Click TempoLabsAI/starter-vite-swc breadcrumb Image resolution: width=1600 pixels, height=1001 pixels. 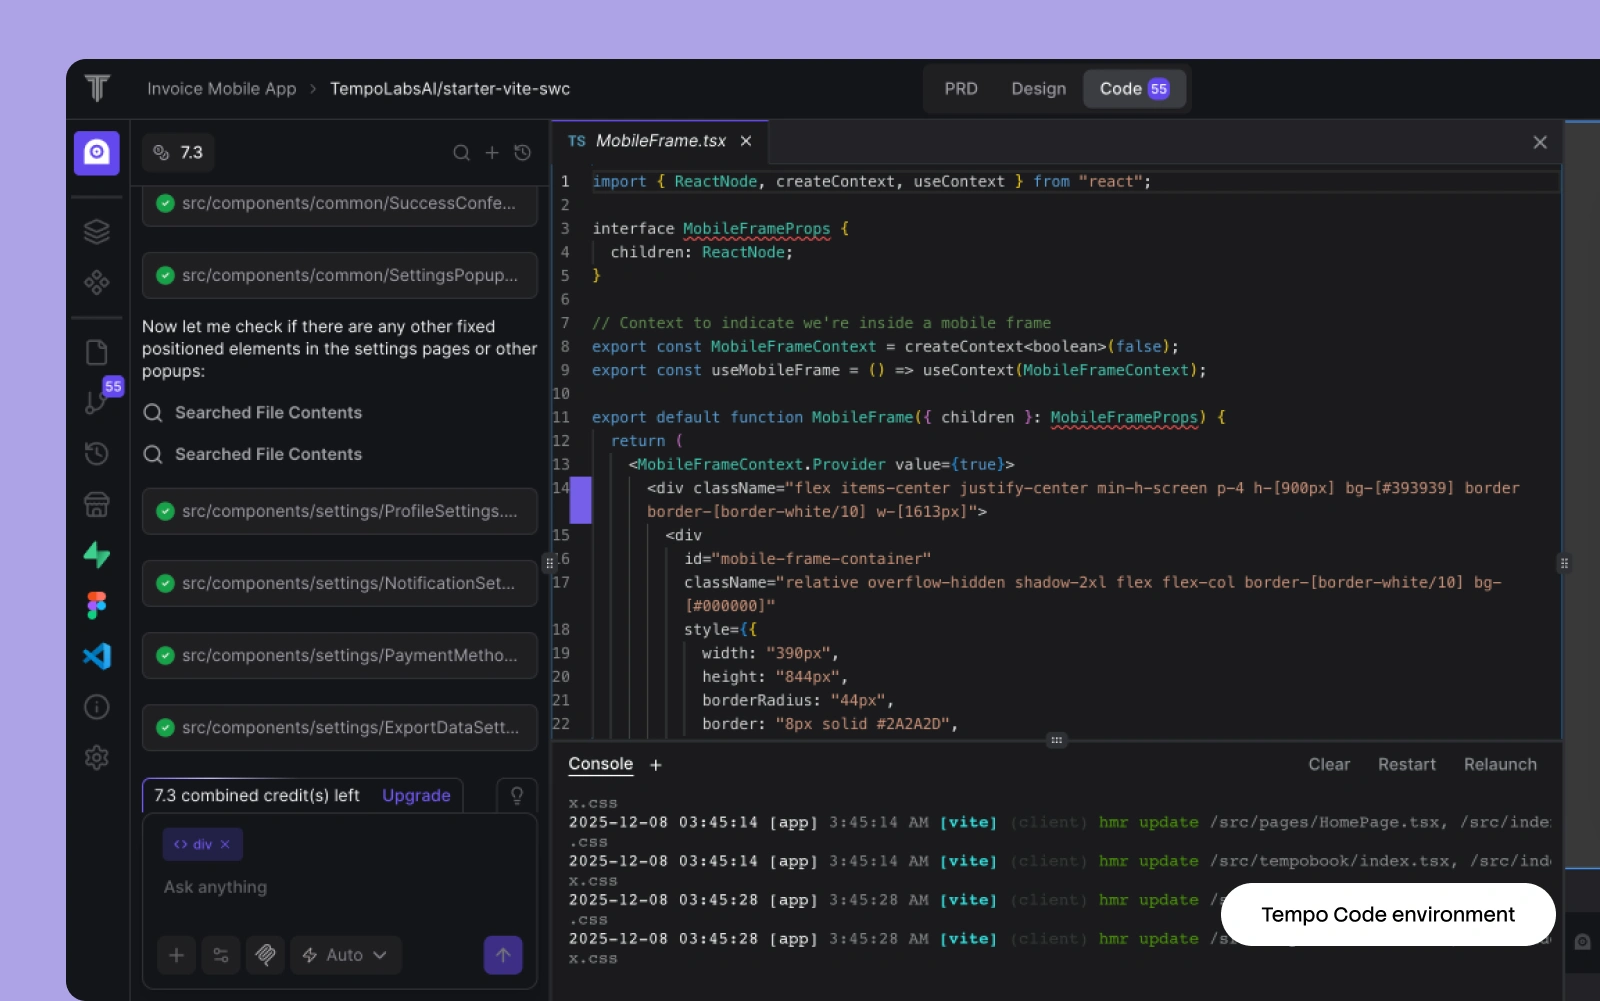(x=450, y=89)
